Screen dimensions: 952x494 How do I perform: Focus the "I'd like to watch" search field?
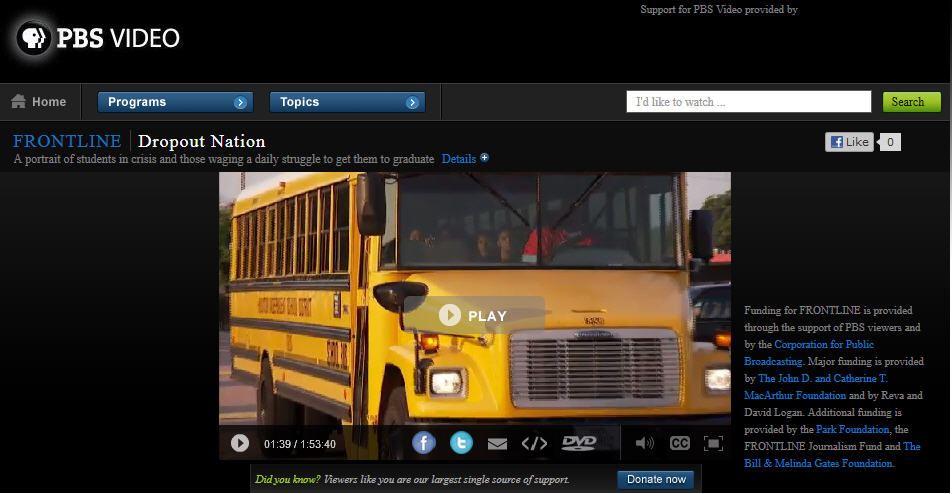tap(748, 102)
